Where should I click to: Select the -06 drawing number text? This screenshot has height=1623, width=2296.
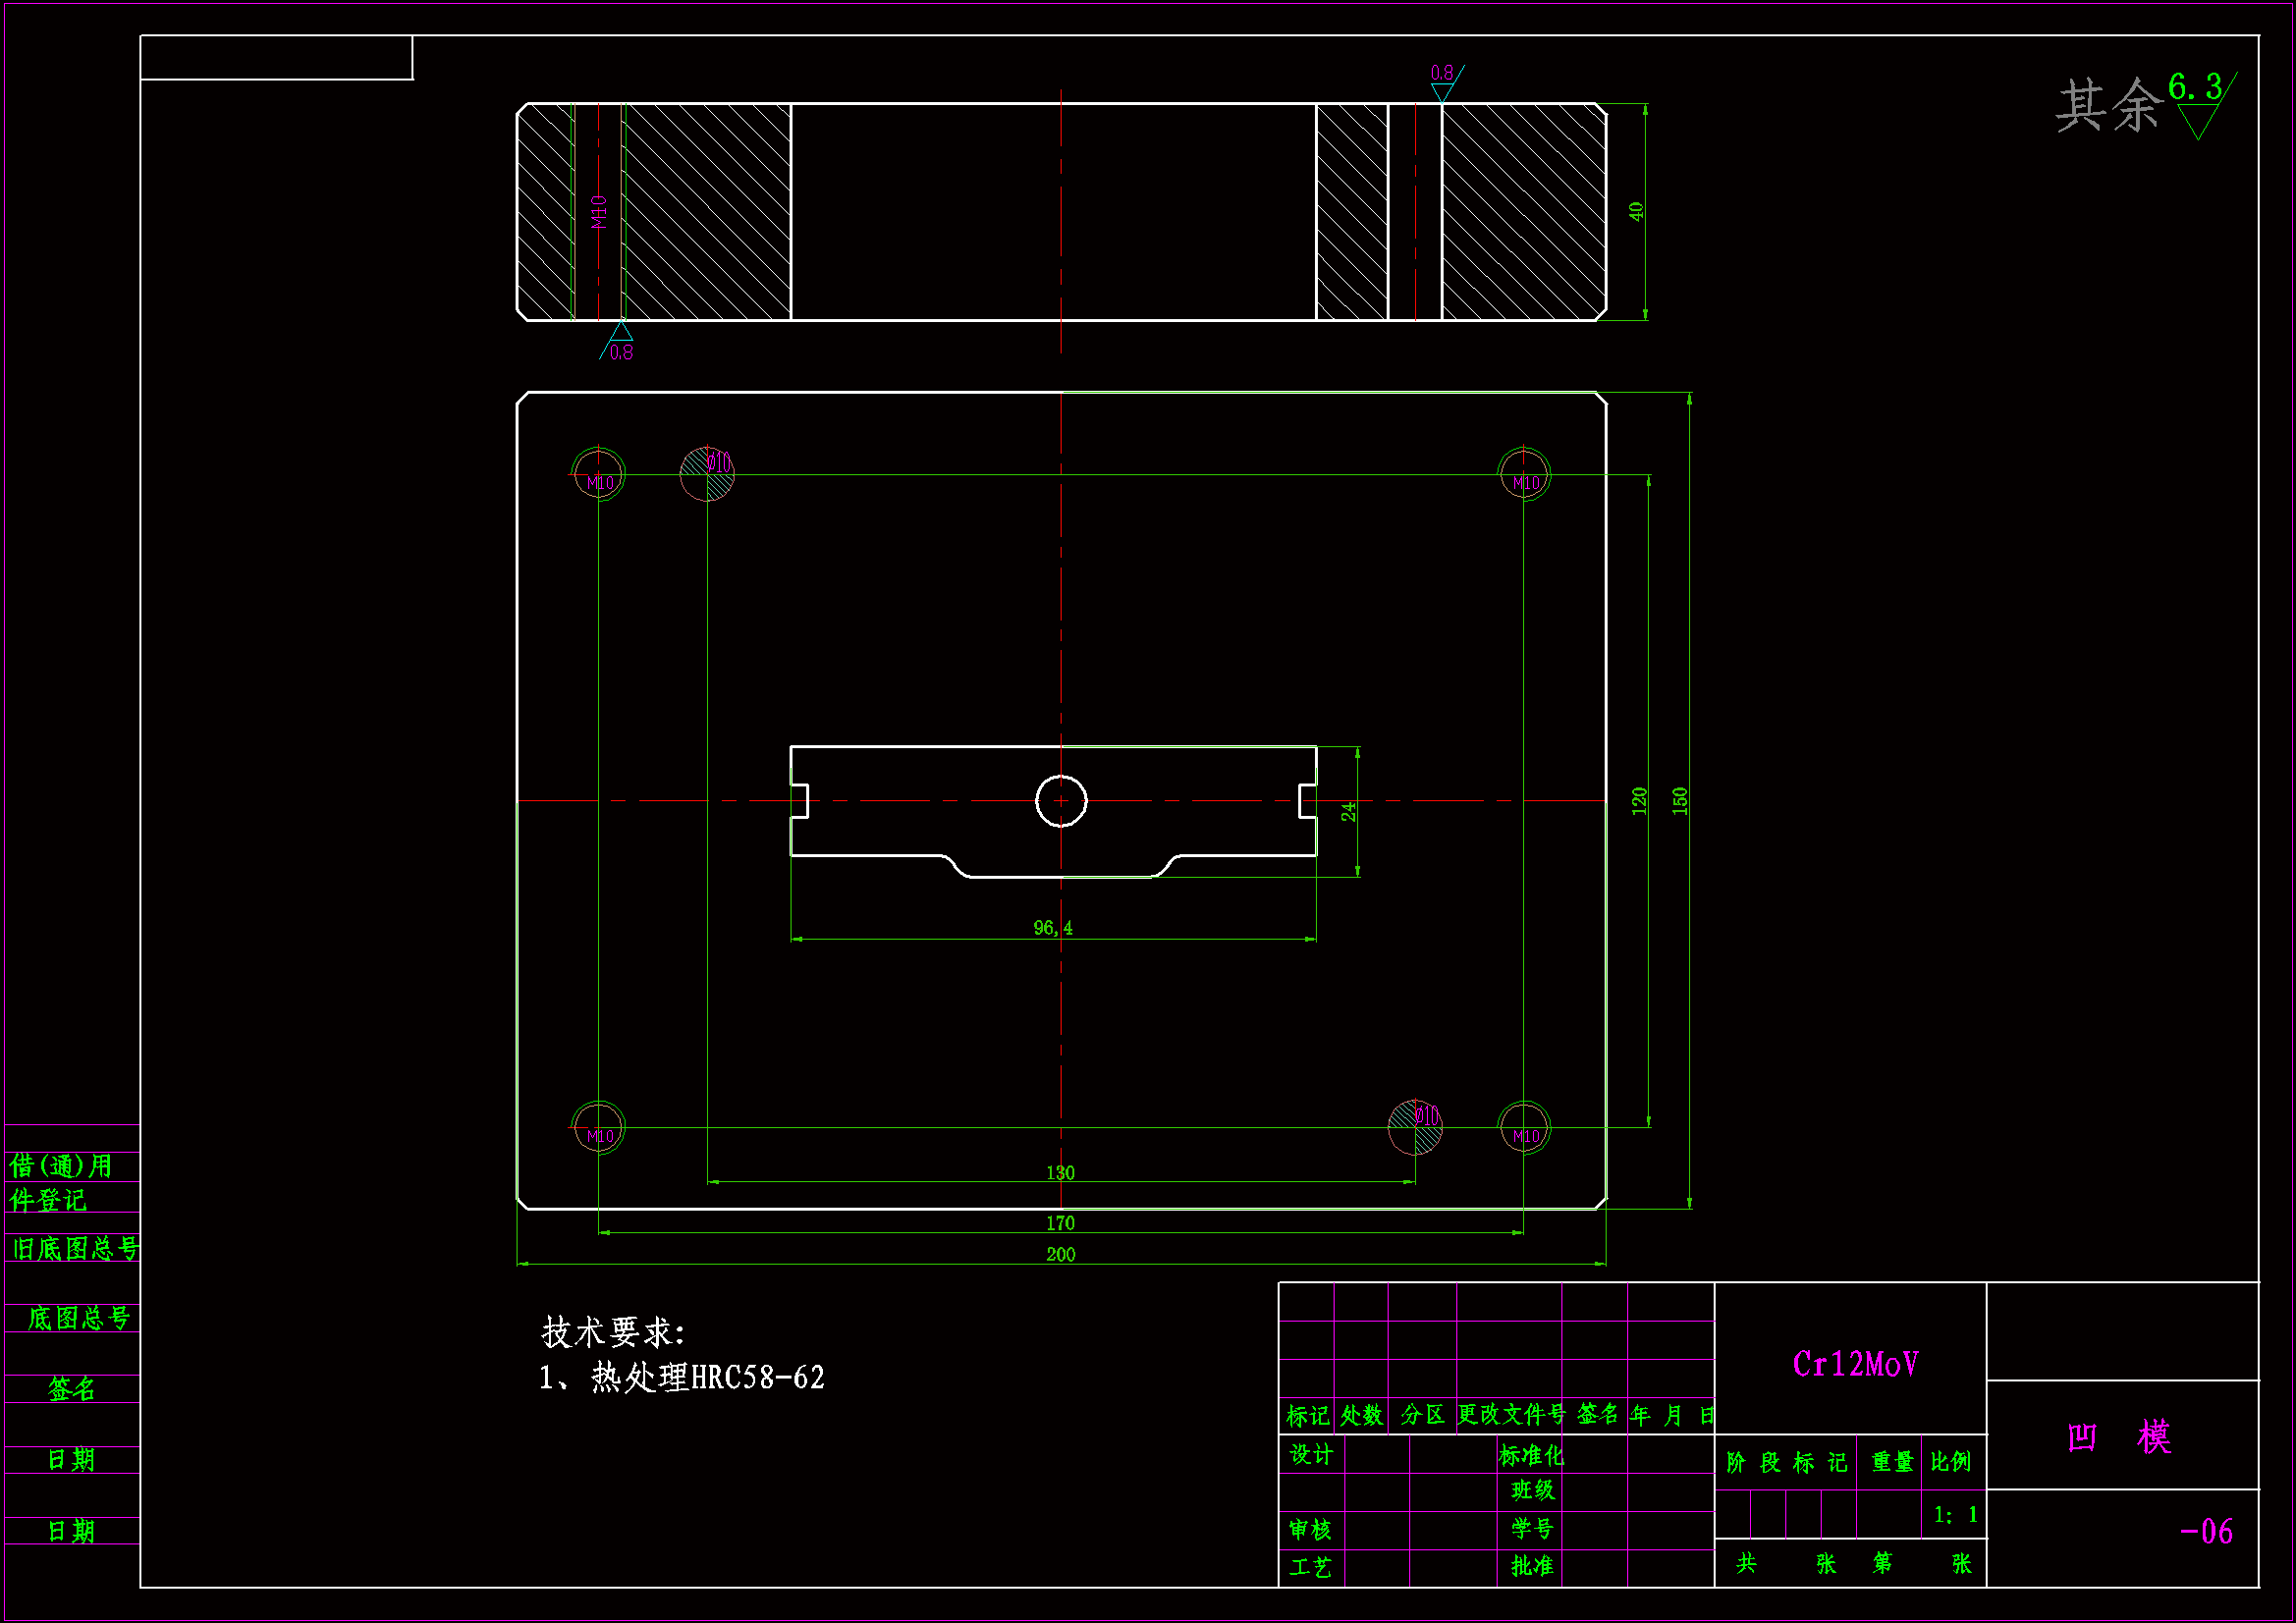[2206, 1531]
